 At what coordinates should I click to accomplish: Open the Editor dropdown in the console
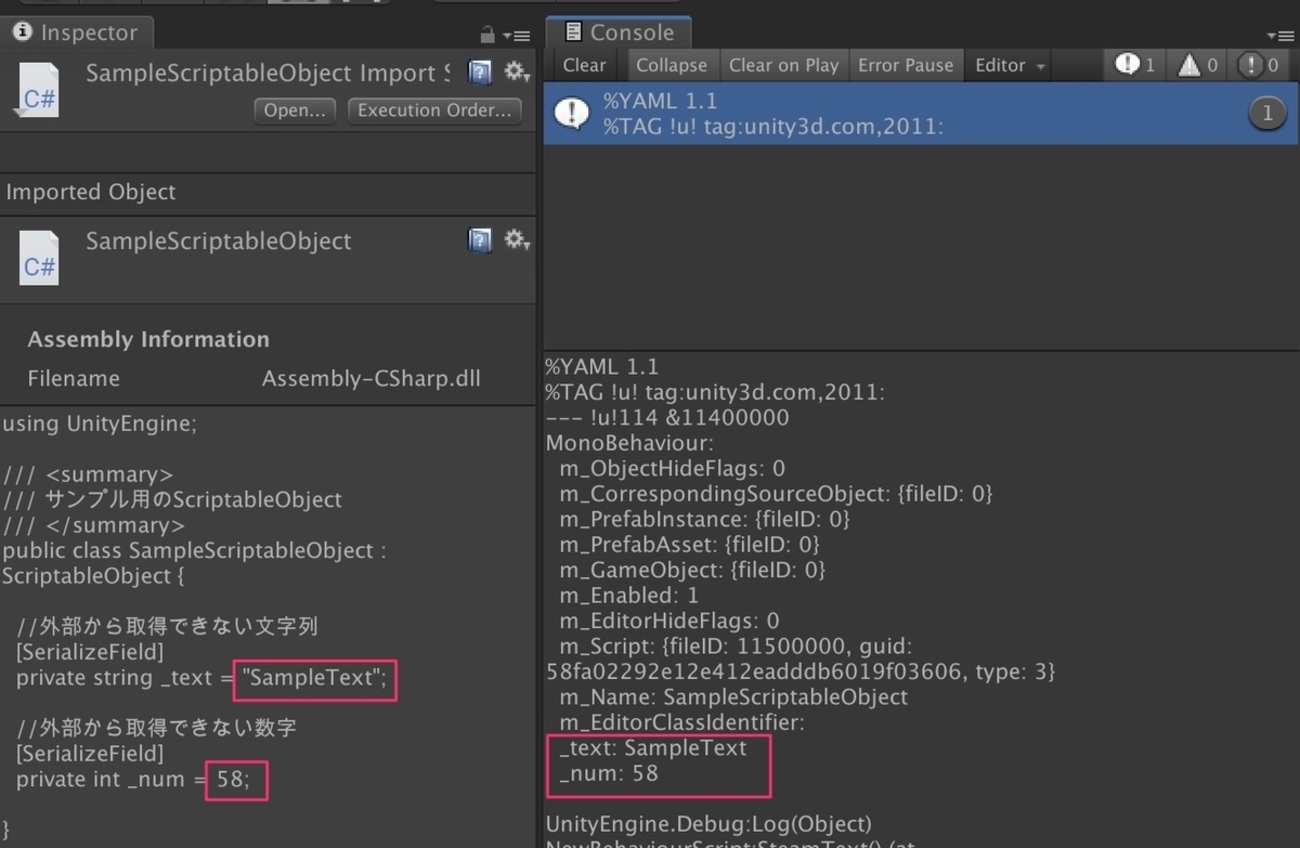pos(1009,65)
